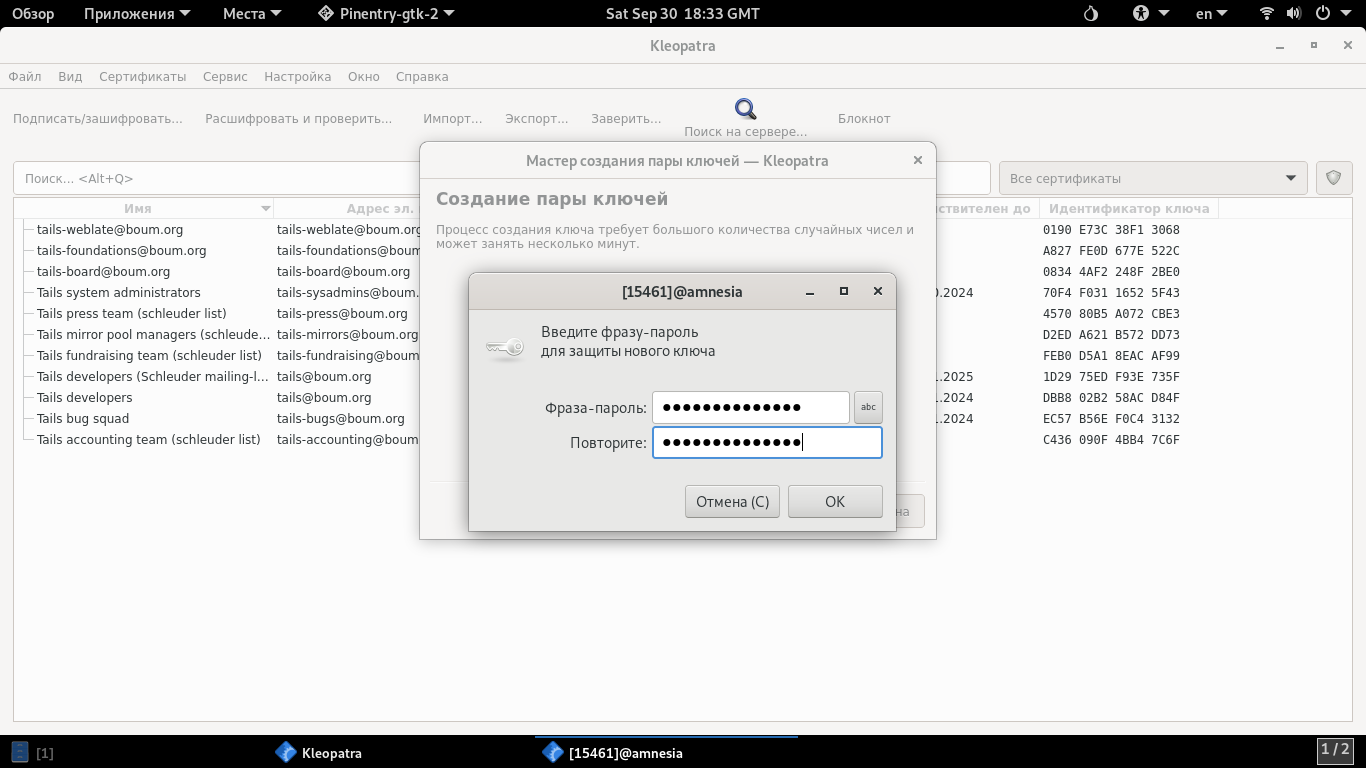
Task: Open the "Места" dropdown menu
Action: [x=252, y=14]
